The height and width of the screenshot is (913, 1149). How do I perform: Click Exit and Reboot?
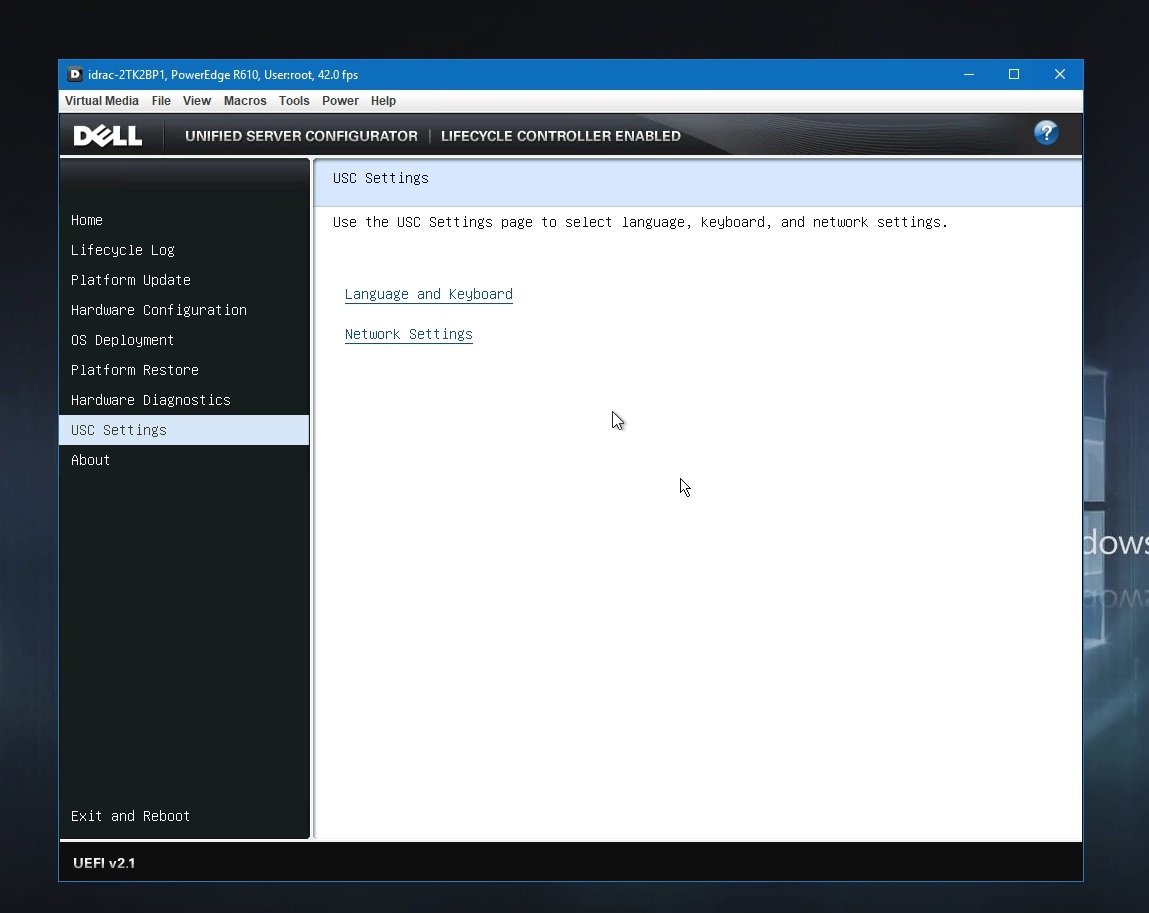pos(130,816)
